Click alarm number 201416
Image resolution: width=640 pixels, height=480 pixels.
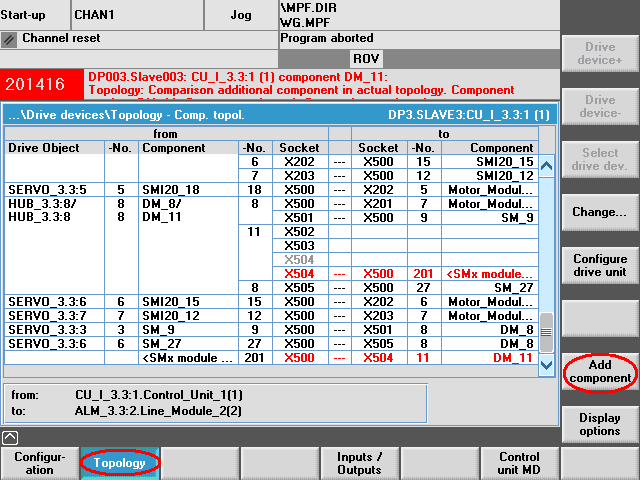pyautogui.click(x=36, y=84)
